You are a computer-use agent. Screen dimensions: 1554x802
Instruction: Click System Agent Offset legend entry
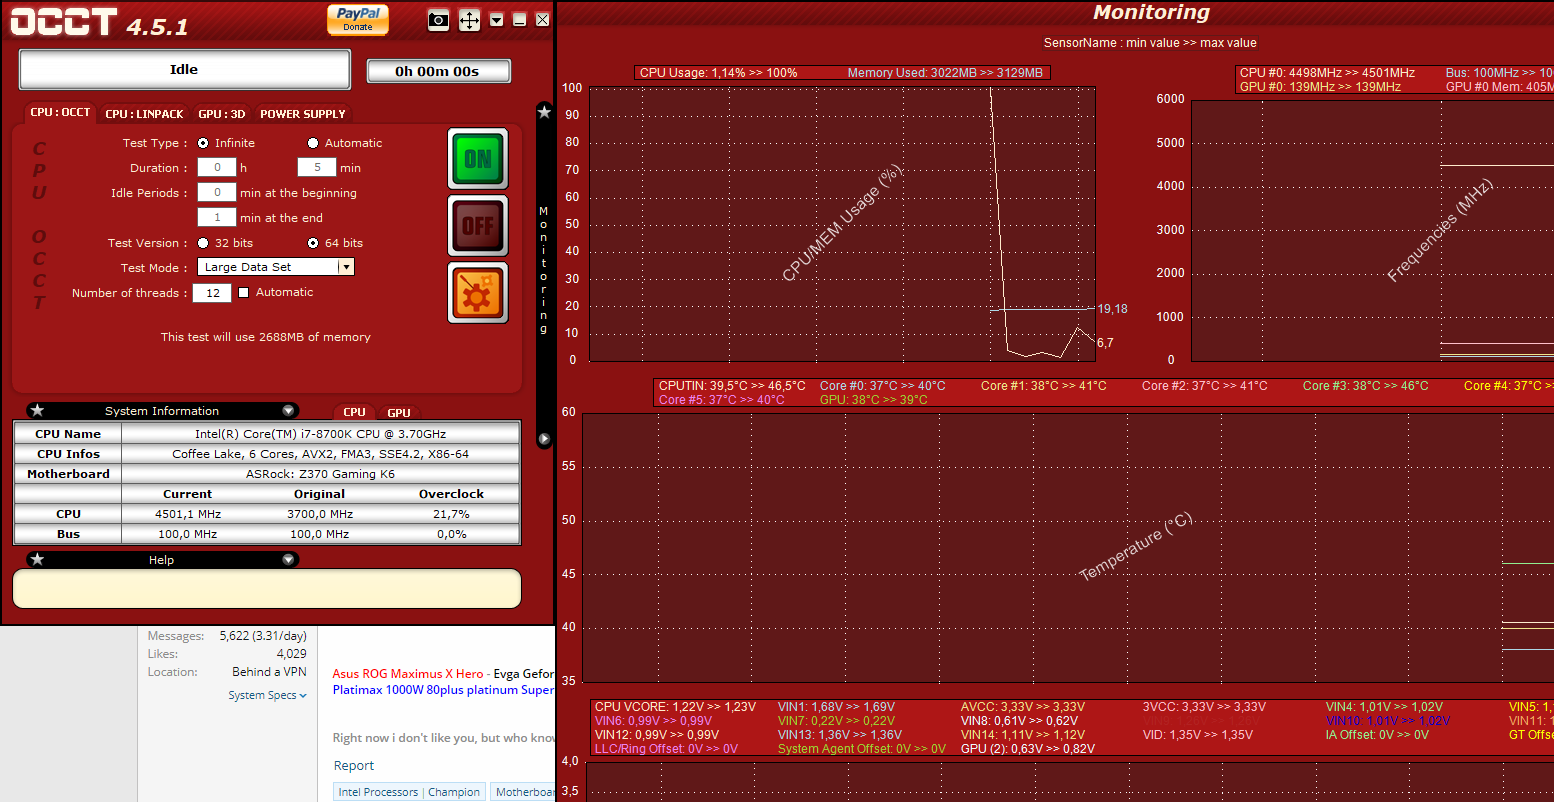coord(862,749)
